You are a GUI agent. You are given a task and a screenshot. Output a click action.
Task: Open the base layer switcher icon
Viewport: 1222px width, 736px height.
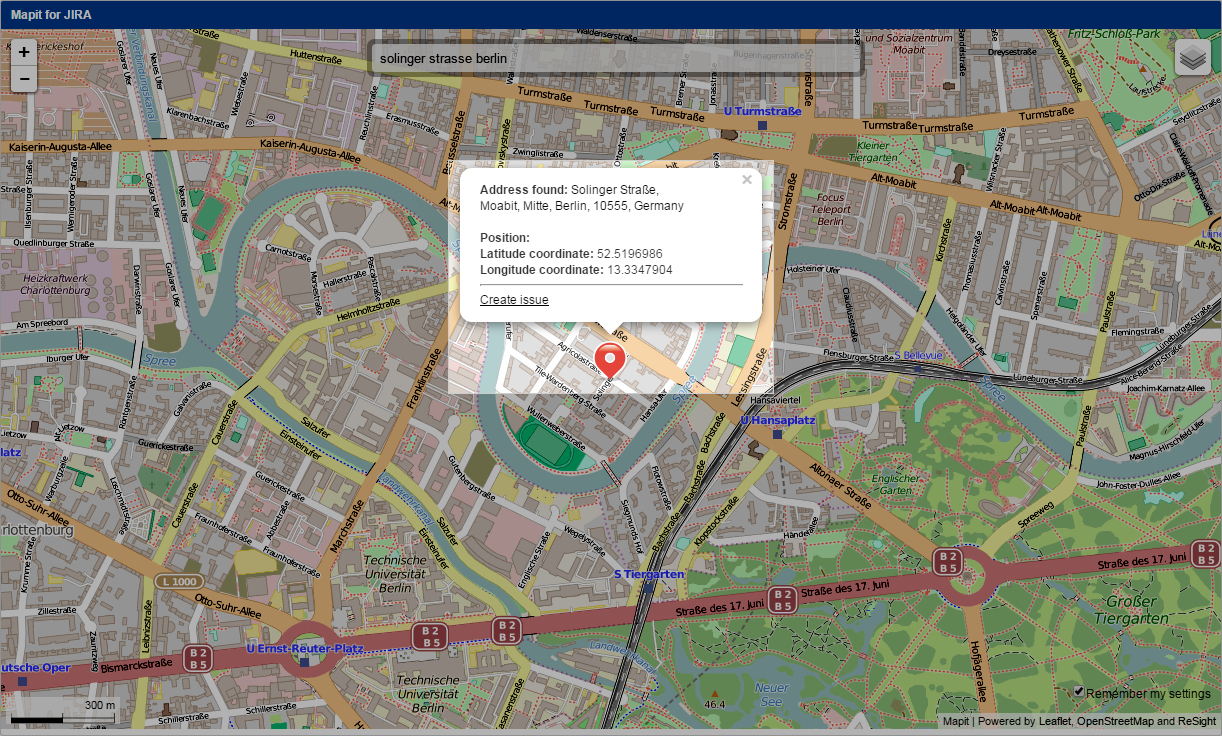coord(1191,57)
